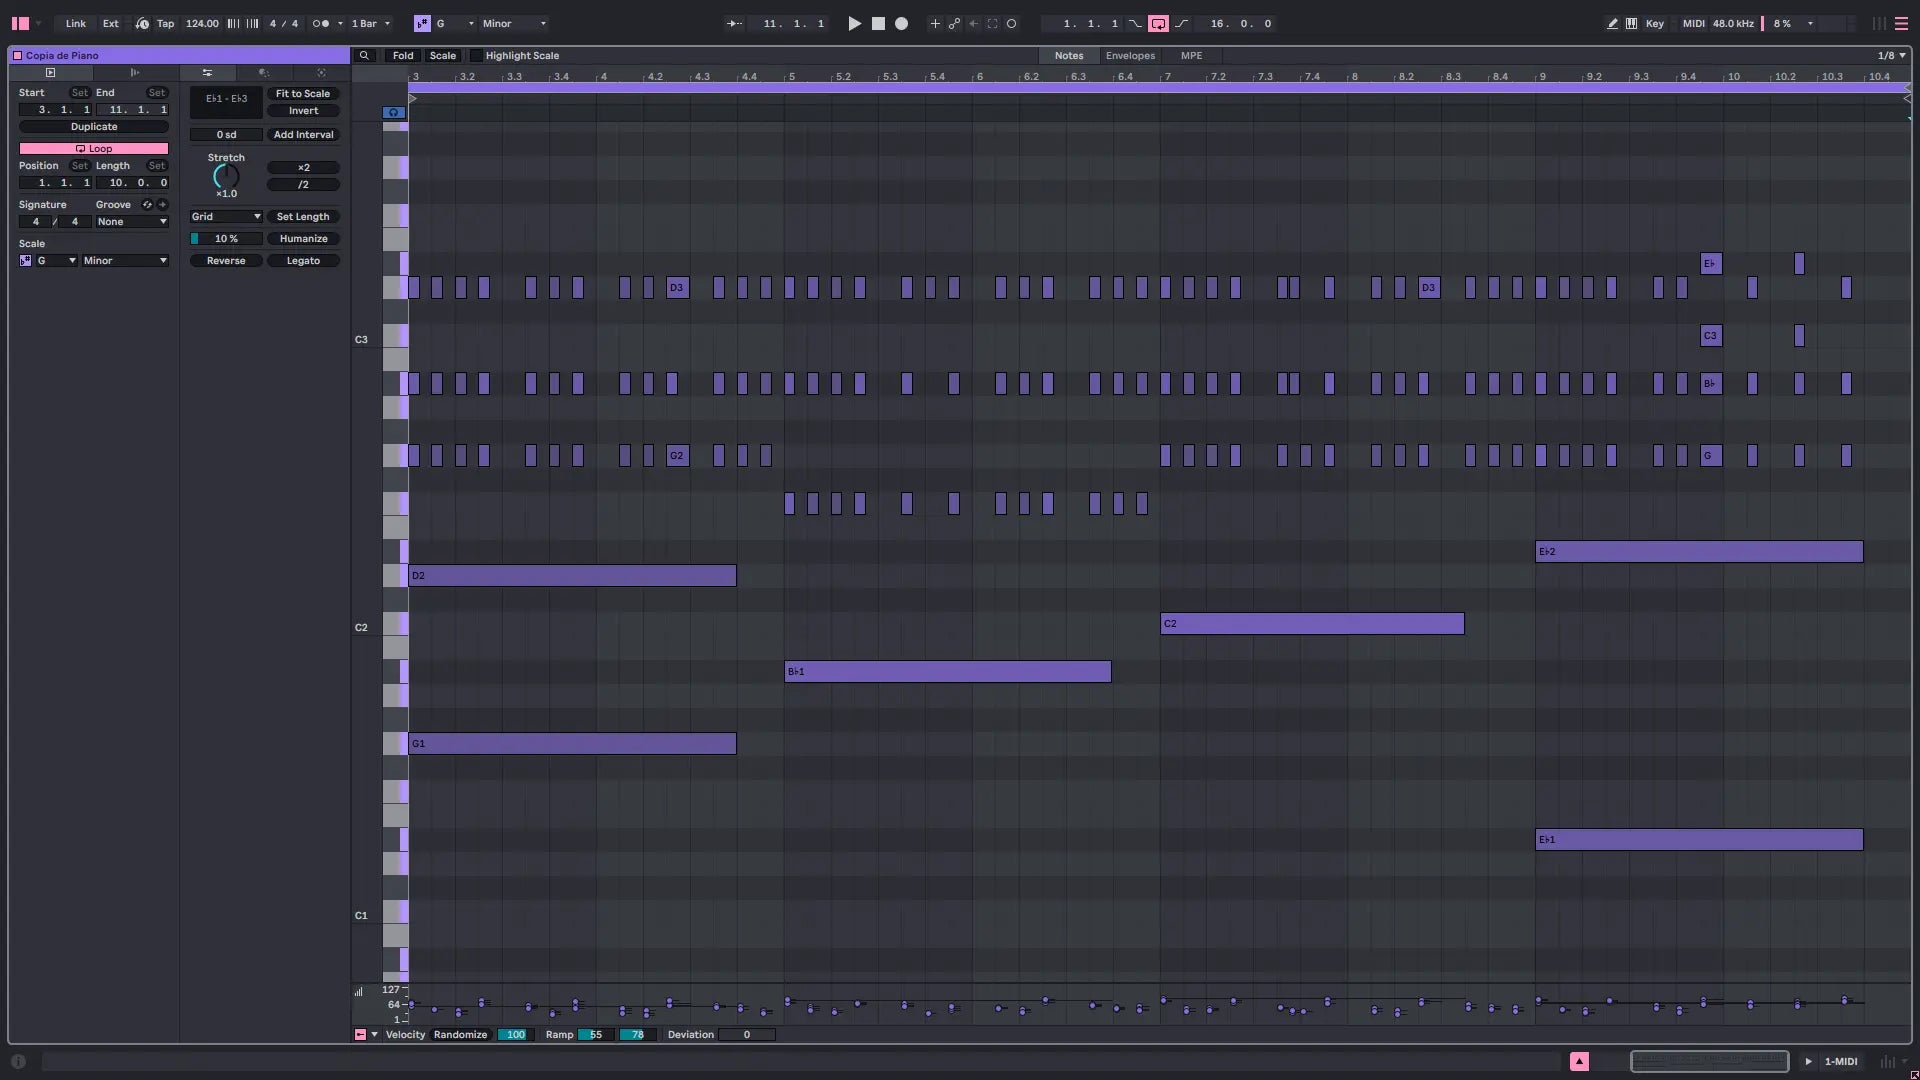Toggle the clip Loop button
The image size is (1920, 1080).
tap(94, 148)
